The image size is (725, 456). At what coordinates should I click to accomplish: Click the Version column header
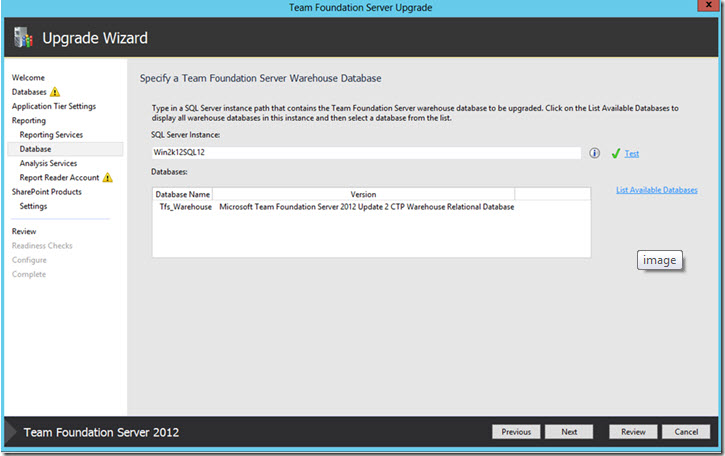pos(363,194)
